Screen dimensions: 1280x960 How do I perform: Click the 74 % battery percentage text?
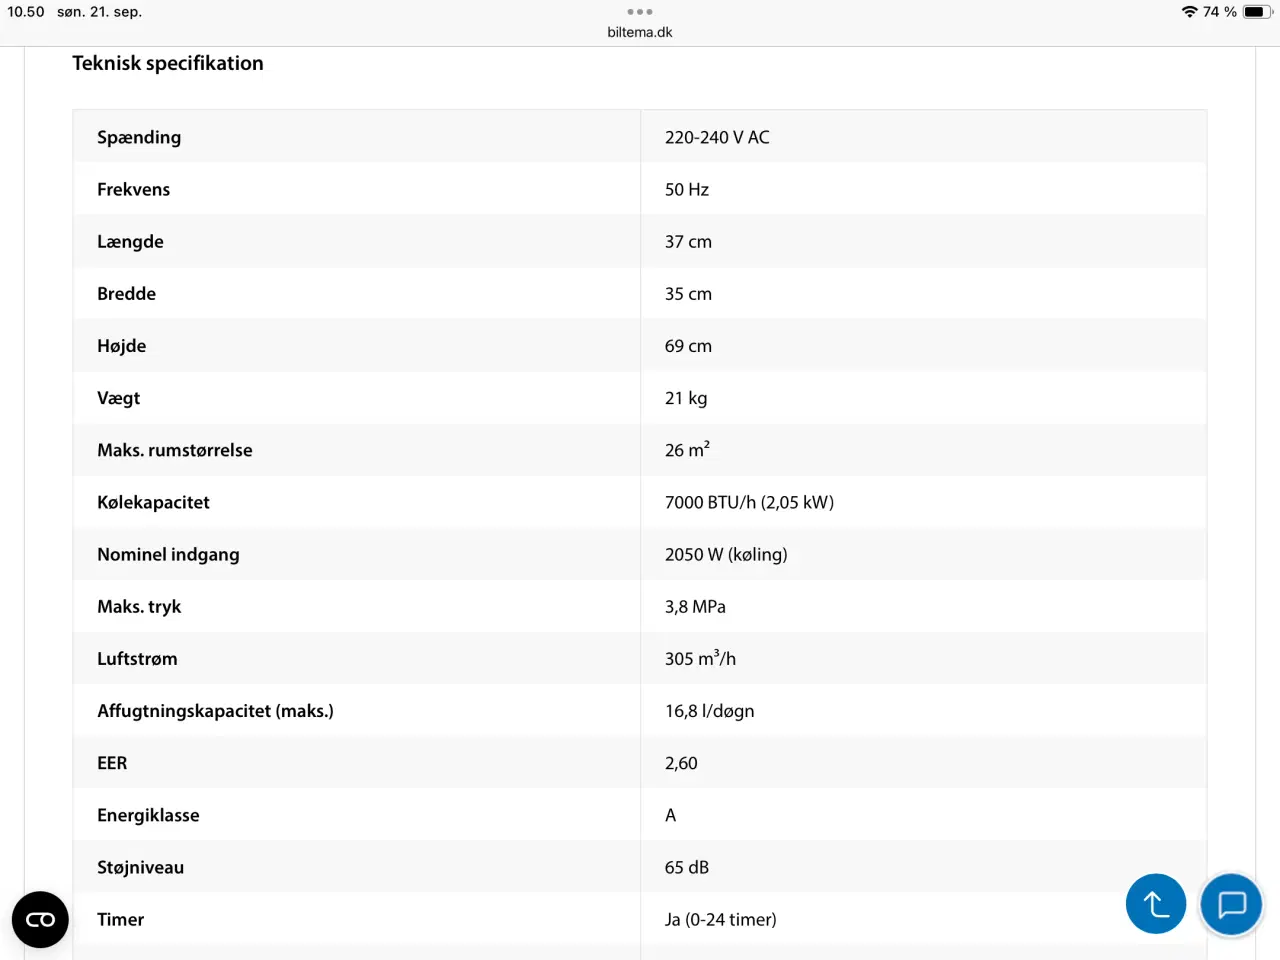click(1220, 12)
